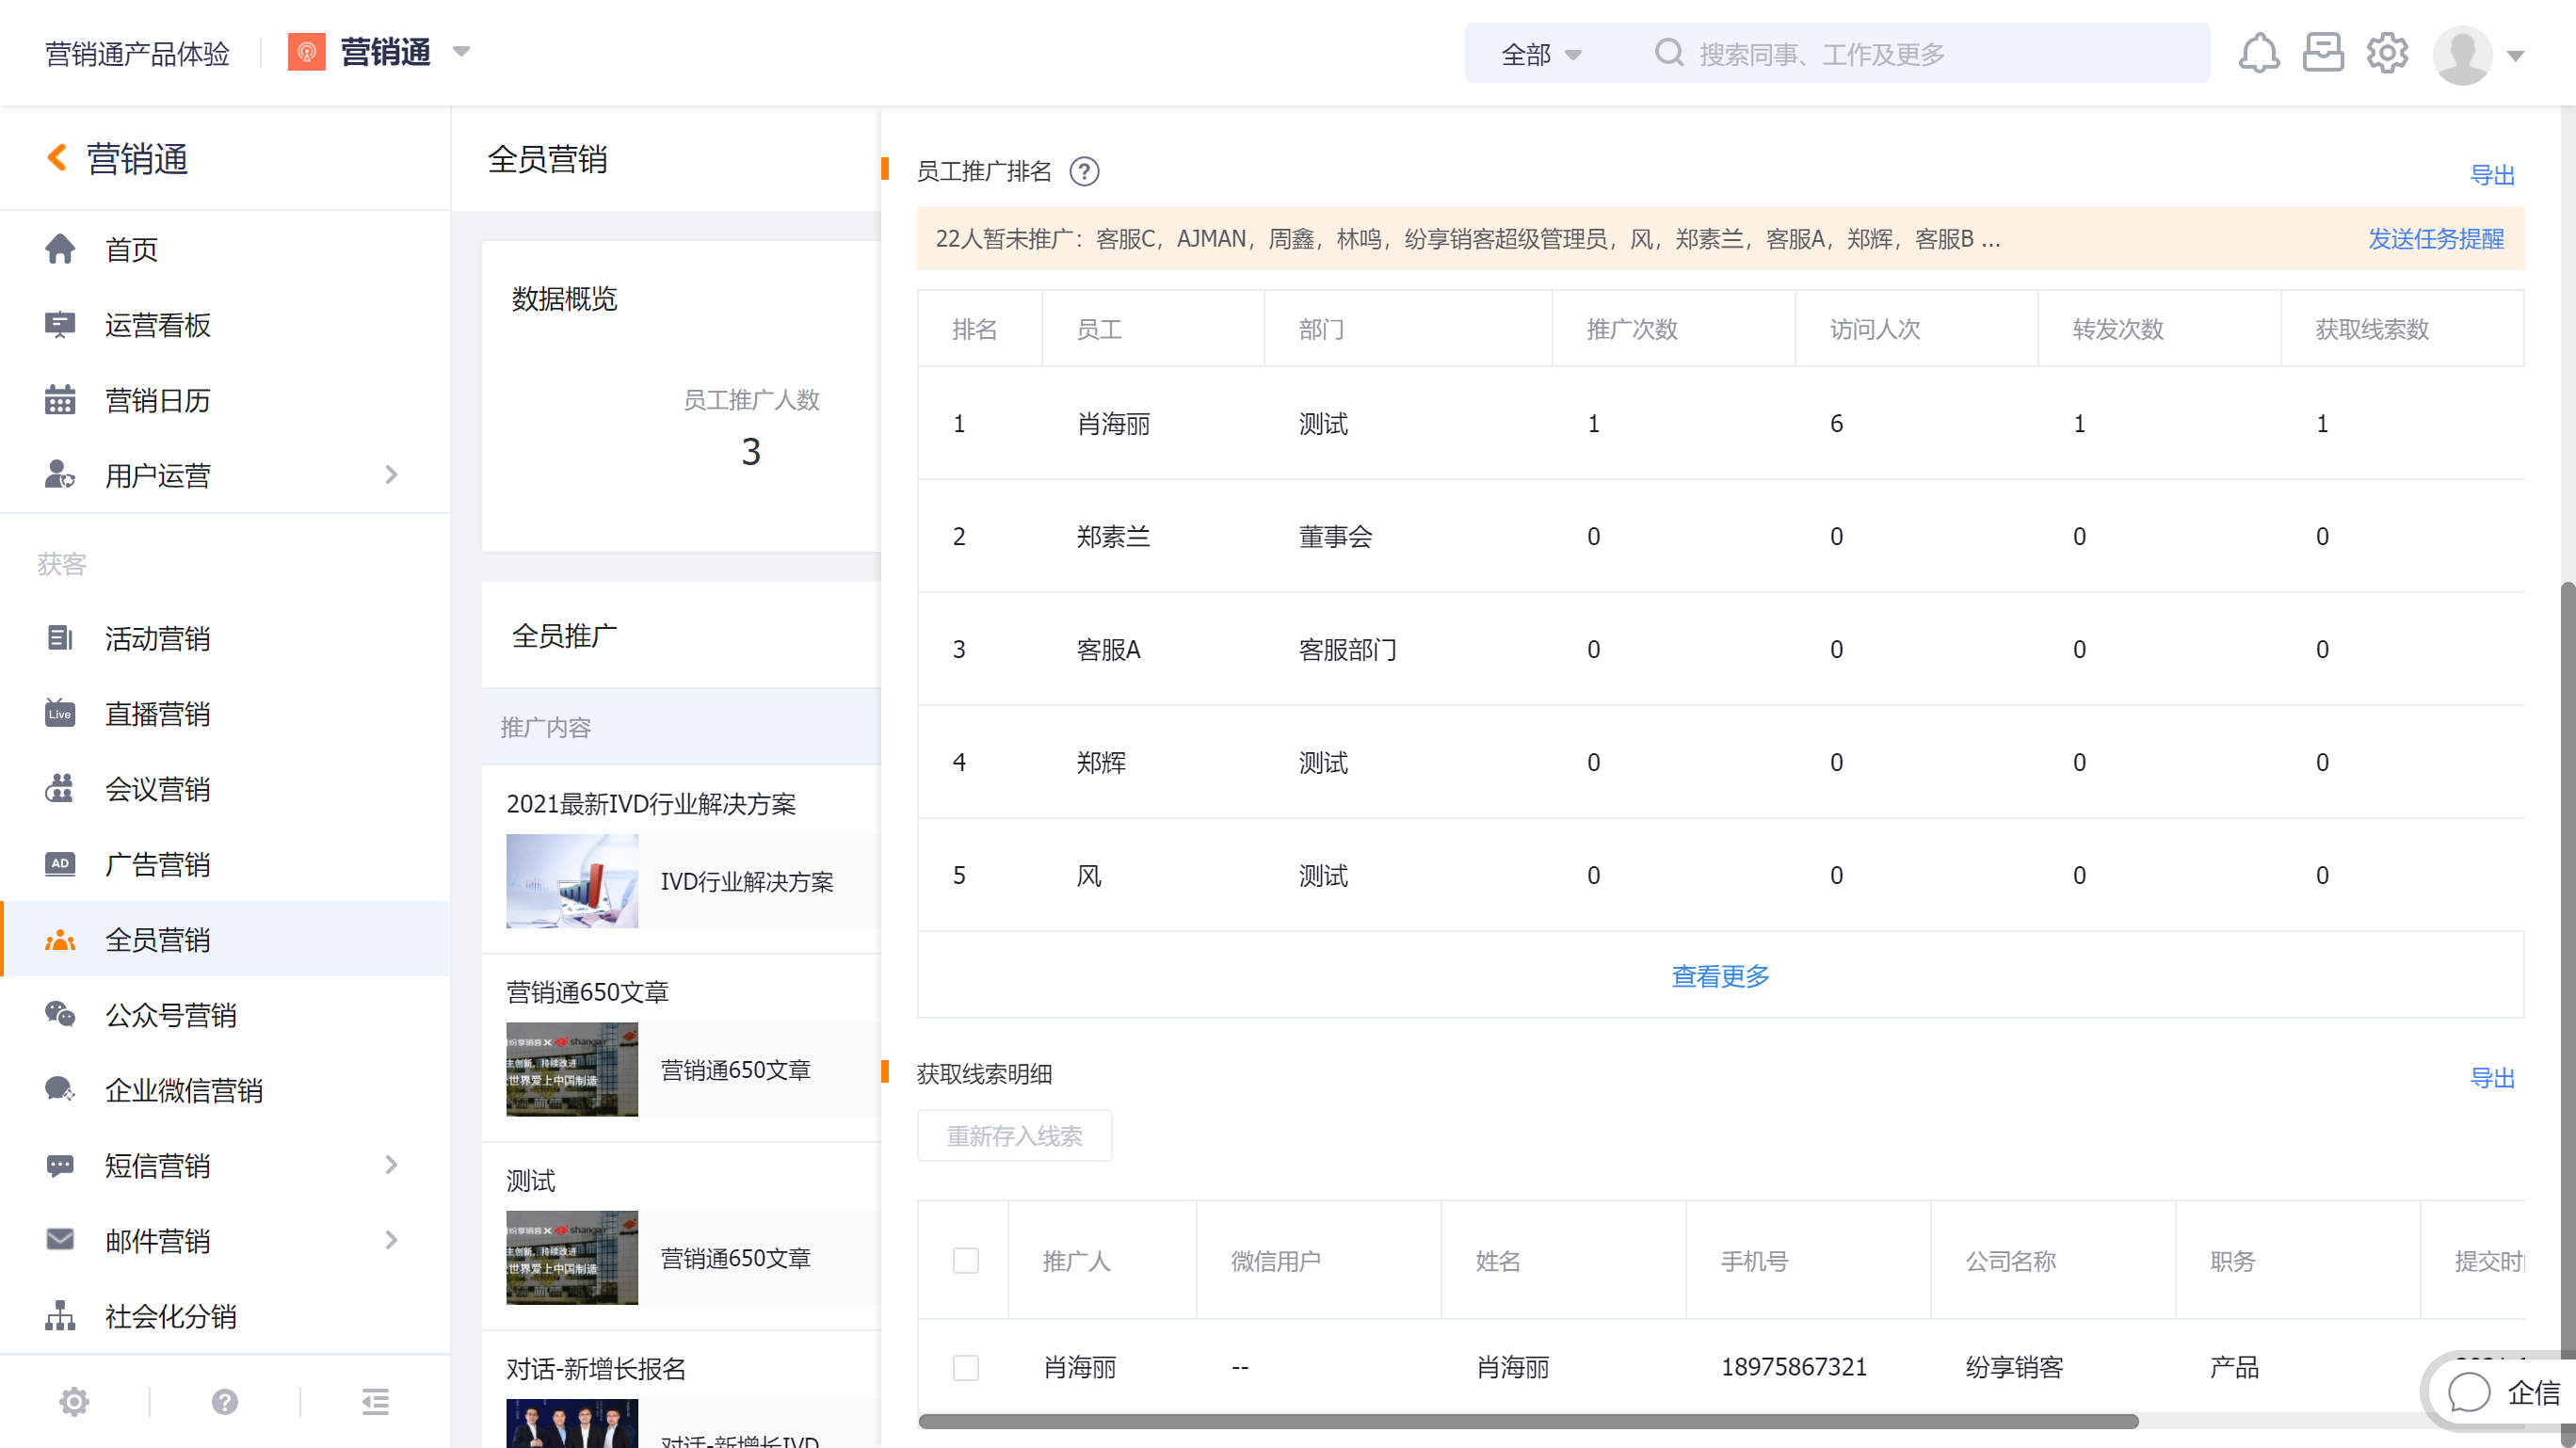
Task: Click the horizontal scrollbar under leads table
Action: pyautogui.click(x=1528, y=1421)
